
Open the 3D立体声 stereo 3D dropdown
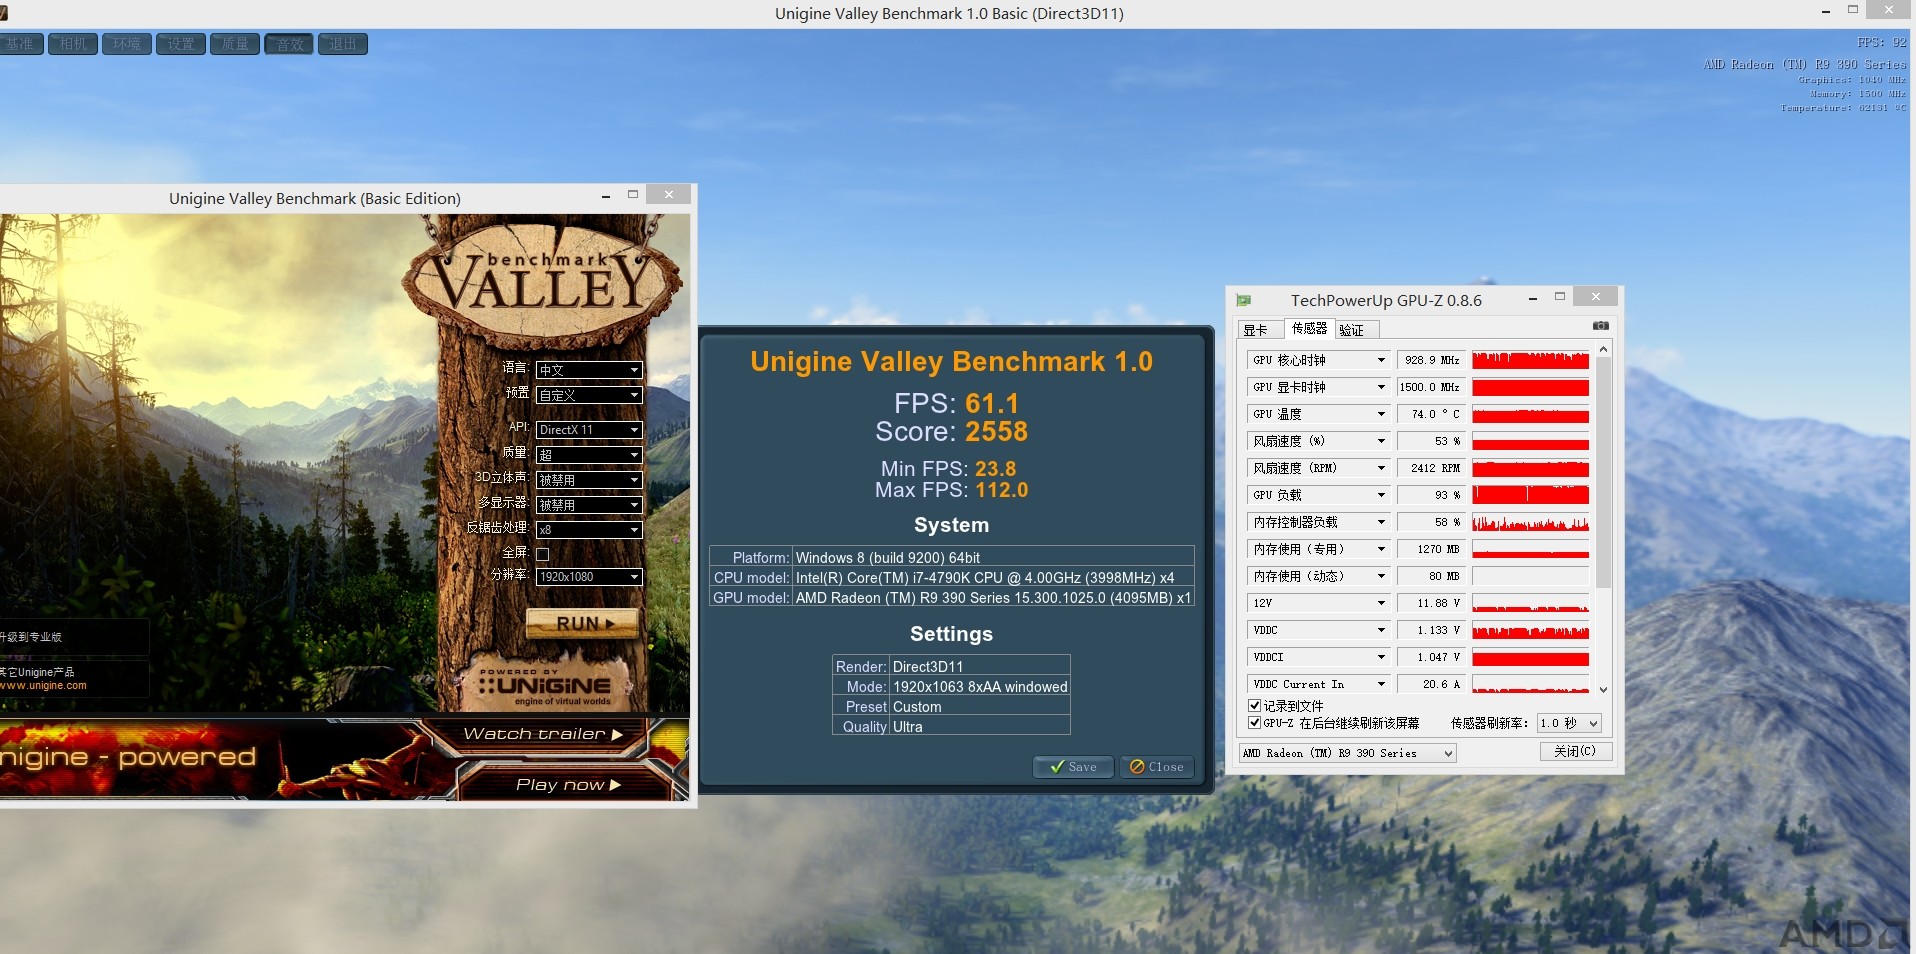point(588,480)
